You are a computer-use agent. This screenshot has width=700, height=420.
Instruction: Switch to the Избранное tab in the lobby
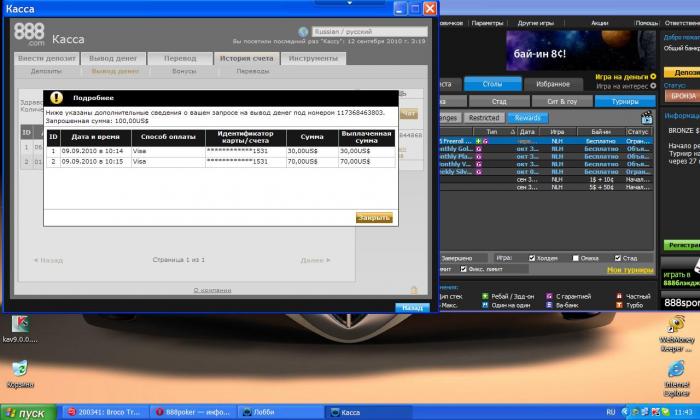tap(553, 84)
